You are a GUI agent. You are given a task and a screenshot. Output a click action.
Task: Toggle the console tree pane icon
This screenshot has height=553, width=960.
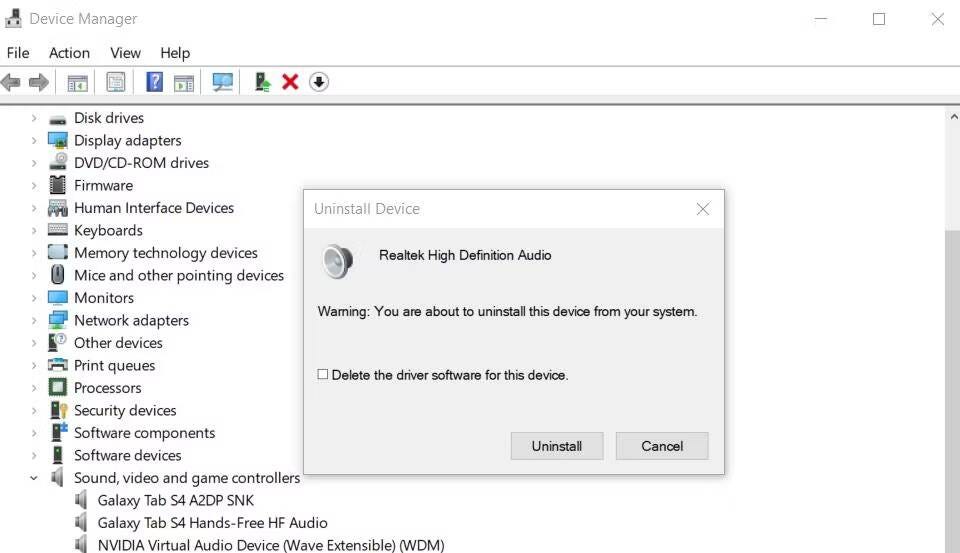coord(78,82)
